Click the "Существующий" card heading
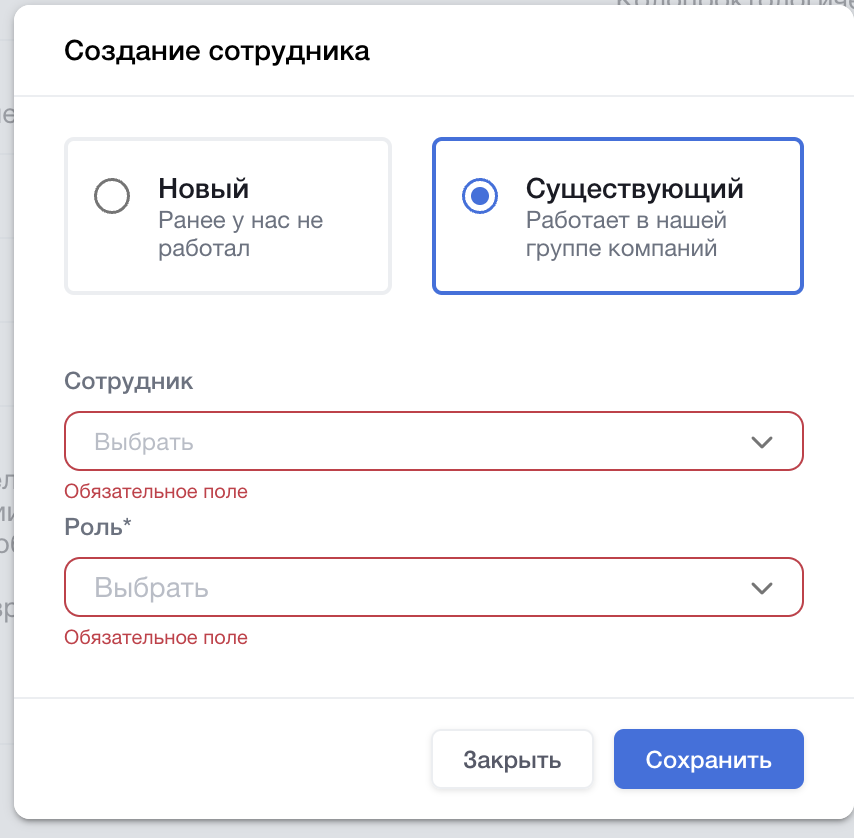854x838 pixels. point(635,189)
